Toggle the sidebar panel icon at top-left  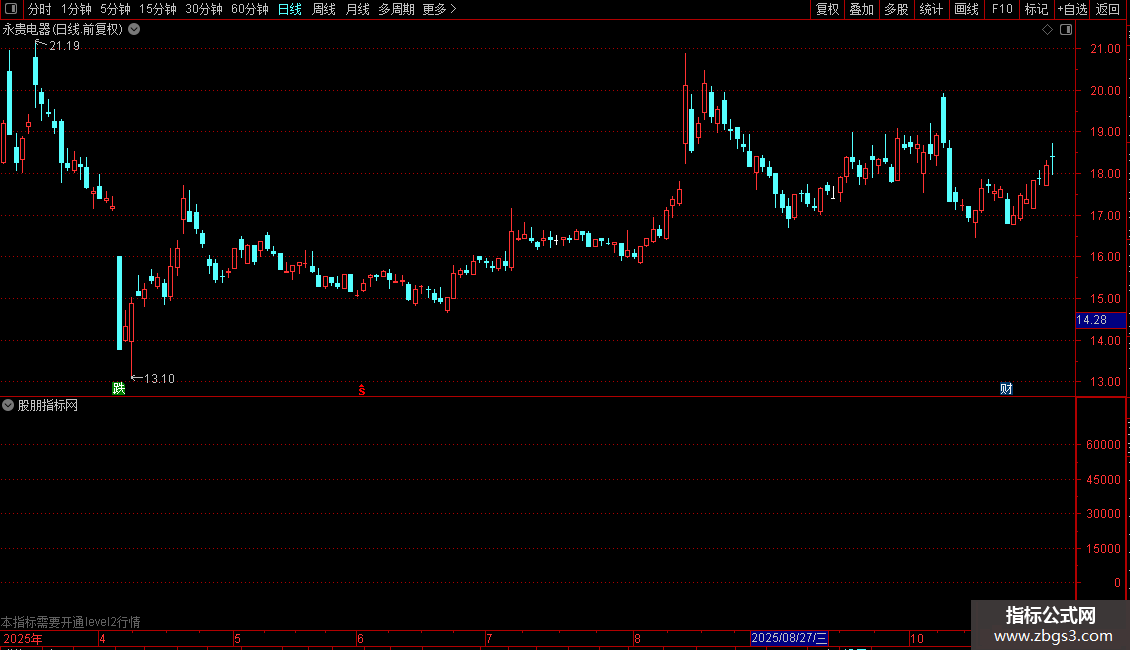(11, 9)
